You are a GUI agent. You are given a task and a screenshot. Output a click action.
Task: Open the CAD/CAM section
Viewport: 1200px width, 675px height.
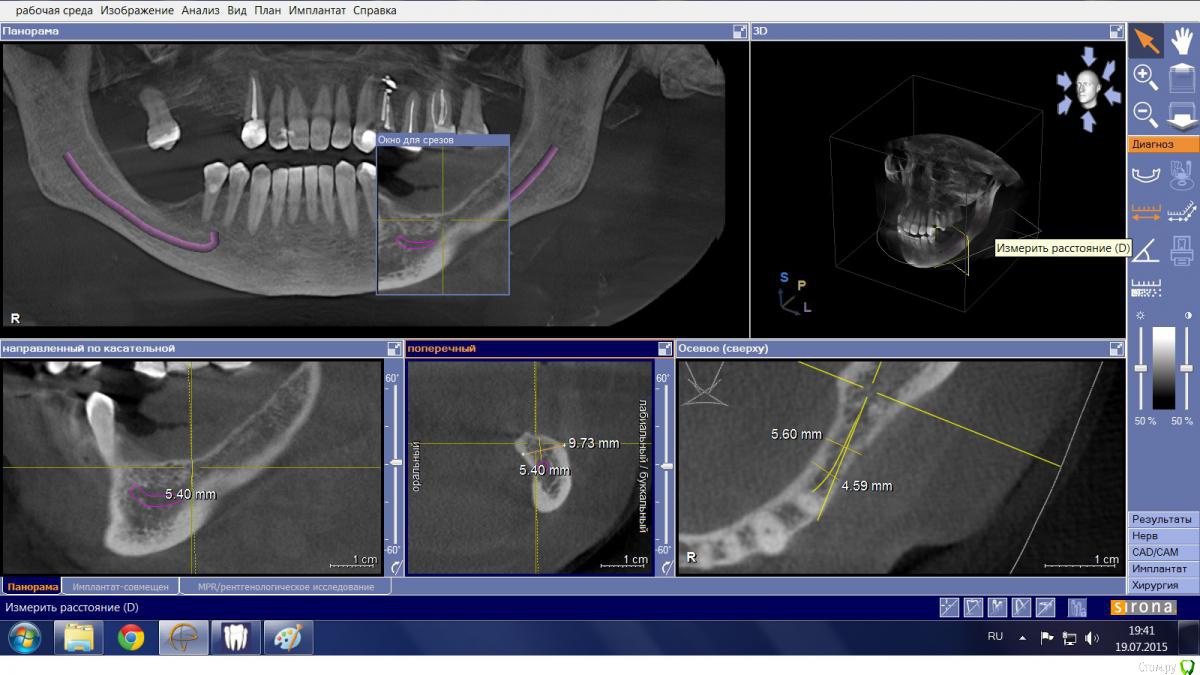pyautogui.click(x=1161, y=552)
